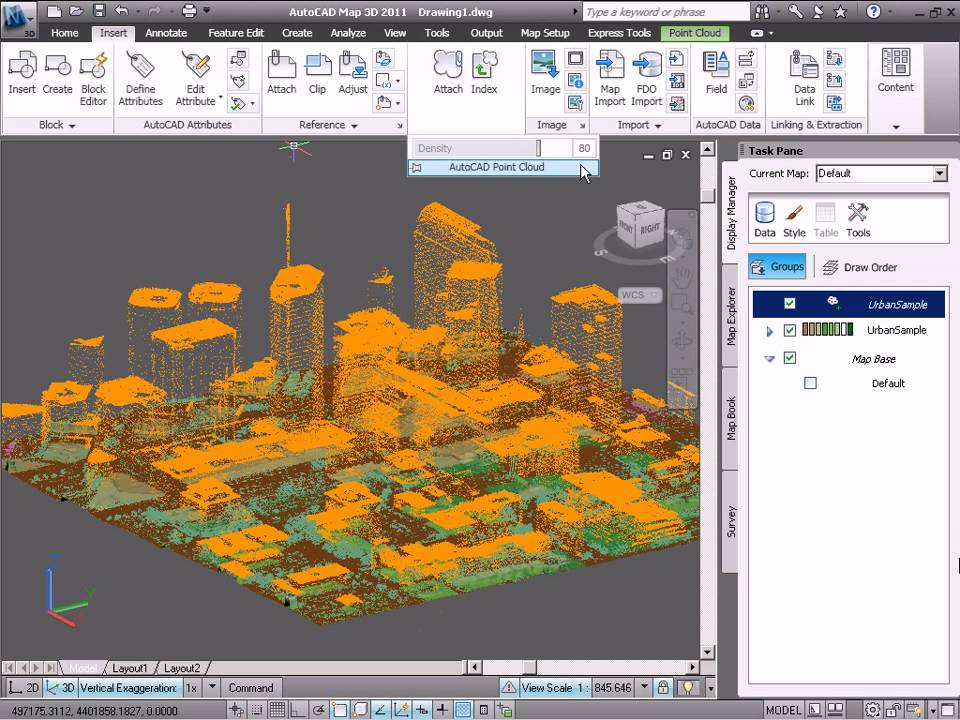
Task: Click the Attach reference icon
Action: [282, 73]
